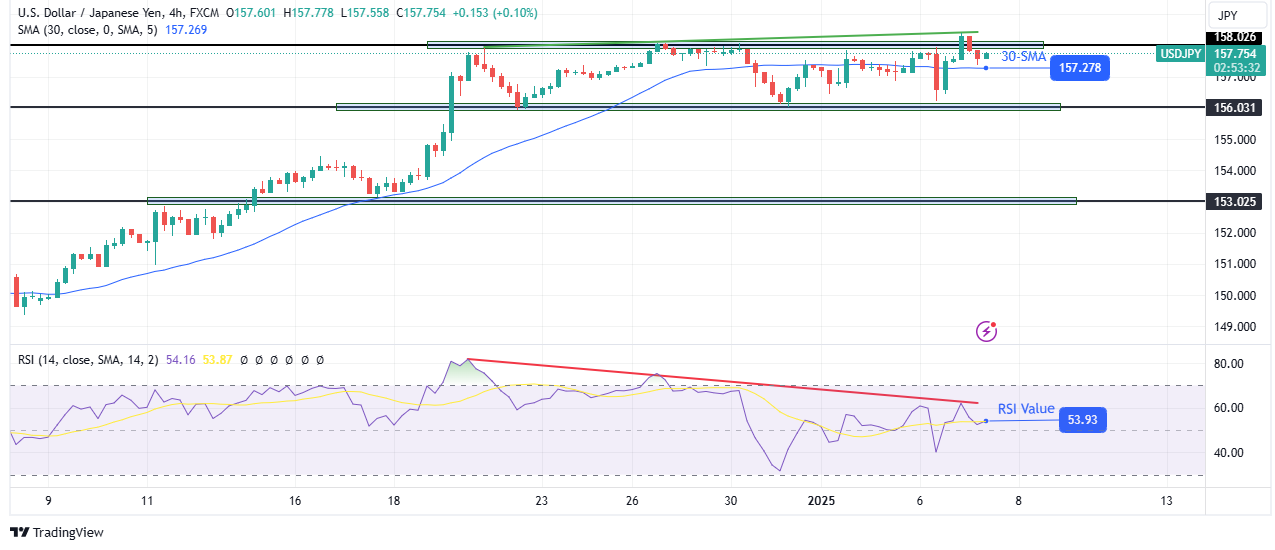Screen dimensions: 1275x550
Task: Select the green trendline above price highs
Action: coord(732,38)
